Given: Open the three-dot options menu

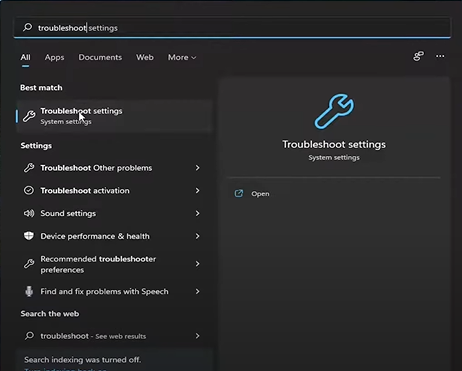Looking at the screenshot, I should [x=440, y=56].
